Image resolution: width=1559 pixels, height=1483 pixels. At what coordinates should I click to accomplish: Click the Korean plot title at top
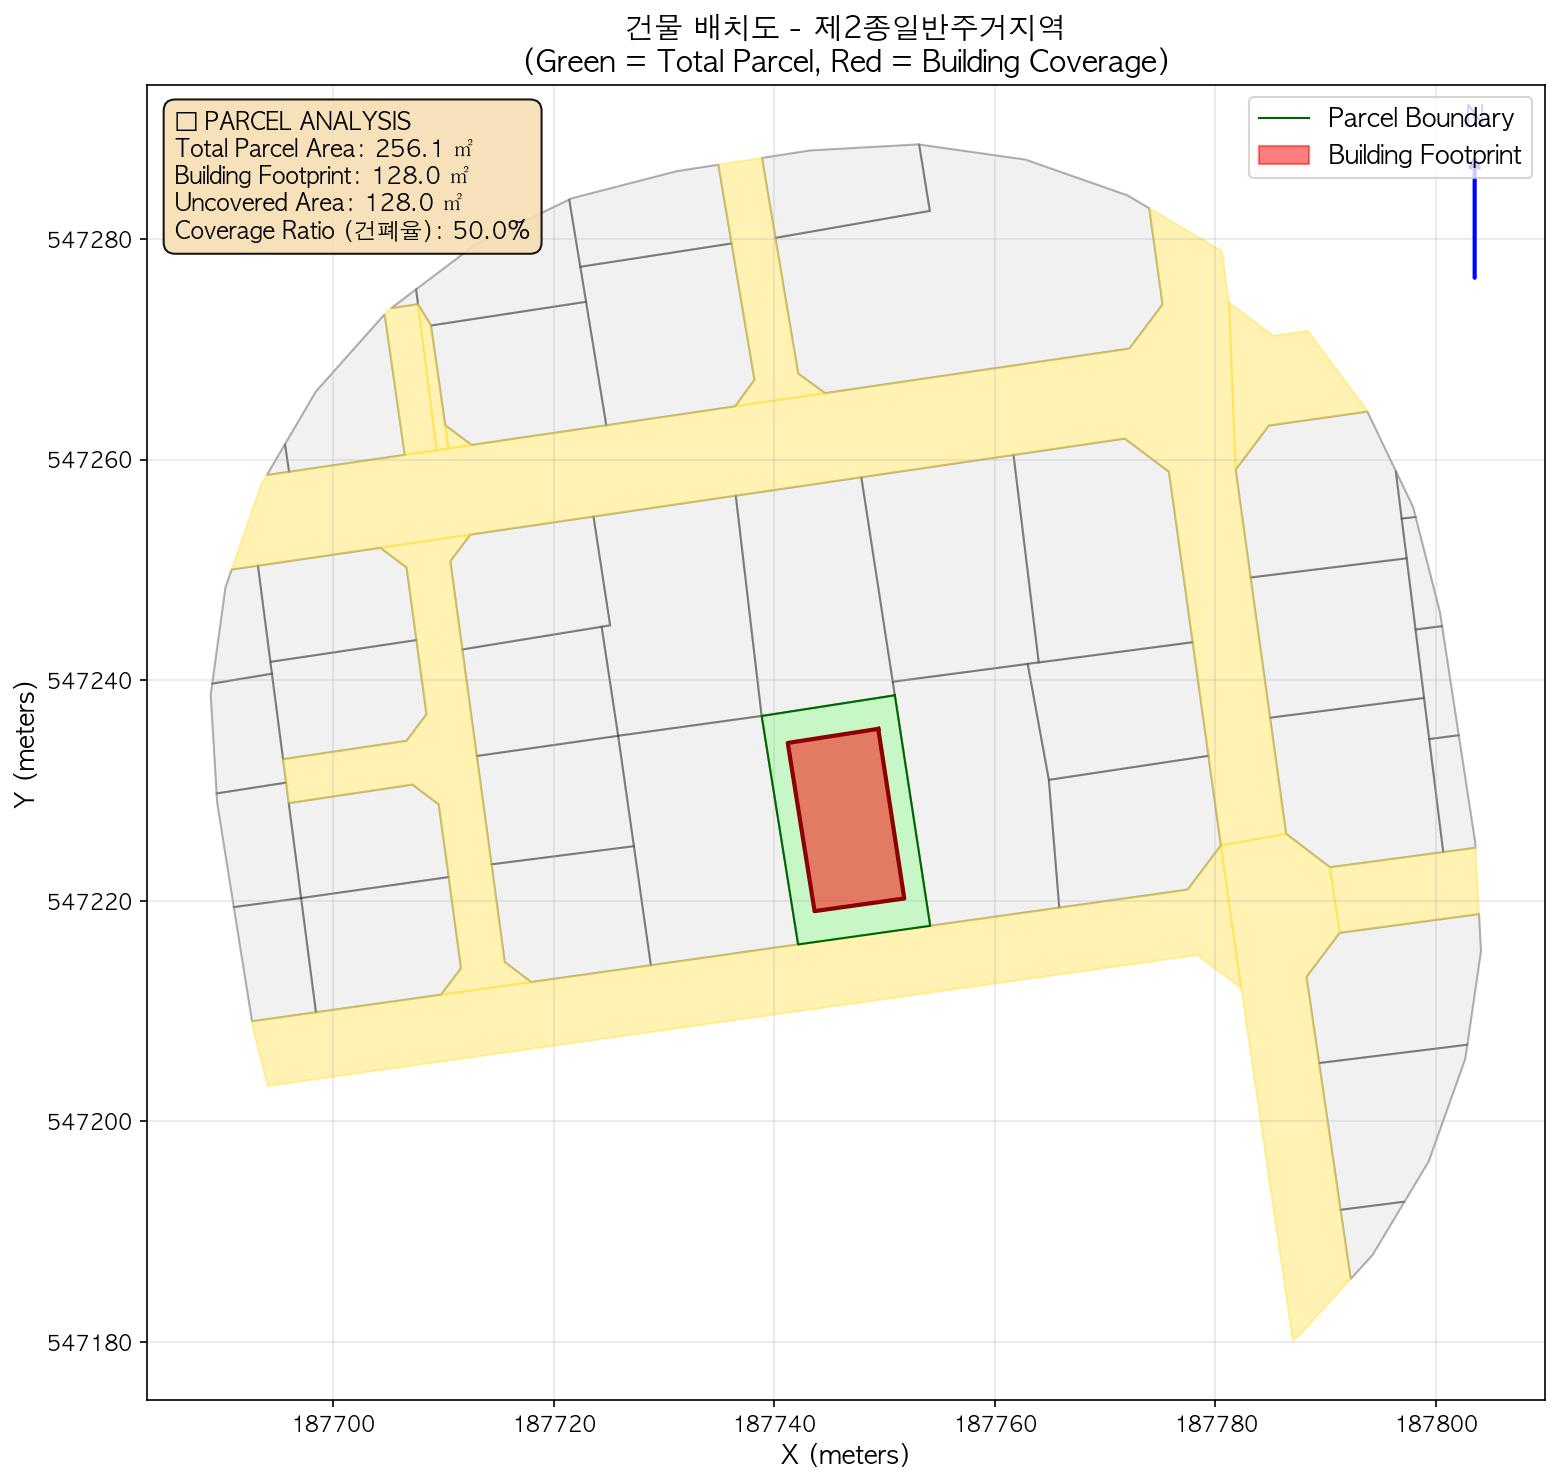[x=846, y=25]
